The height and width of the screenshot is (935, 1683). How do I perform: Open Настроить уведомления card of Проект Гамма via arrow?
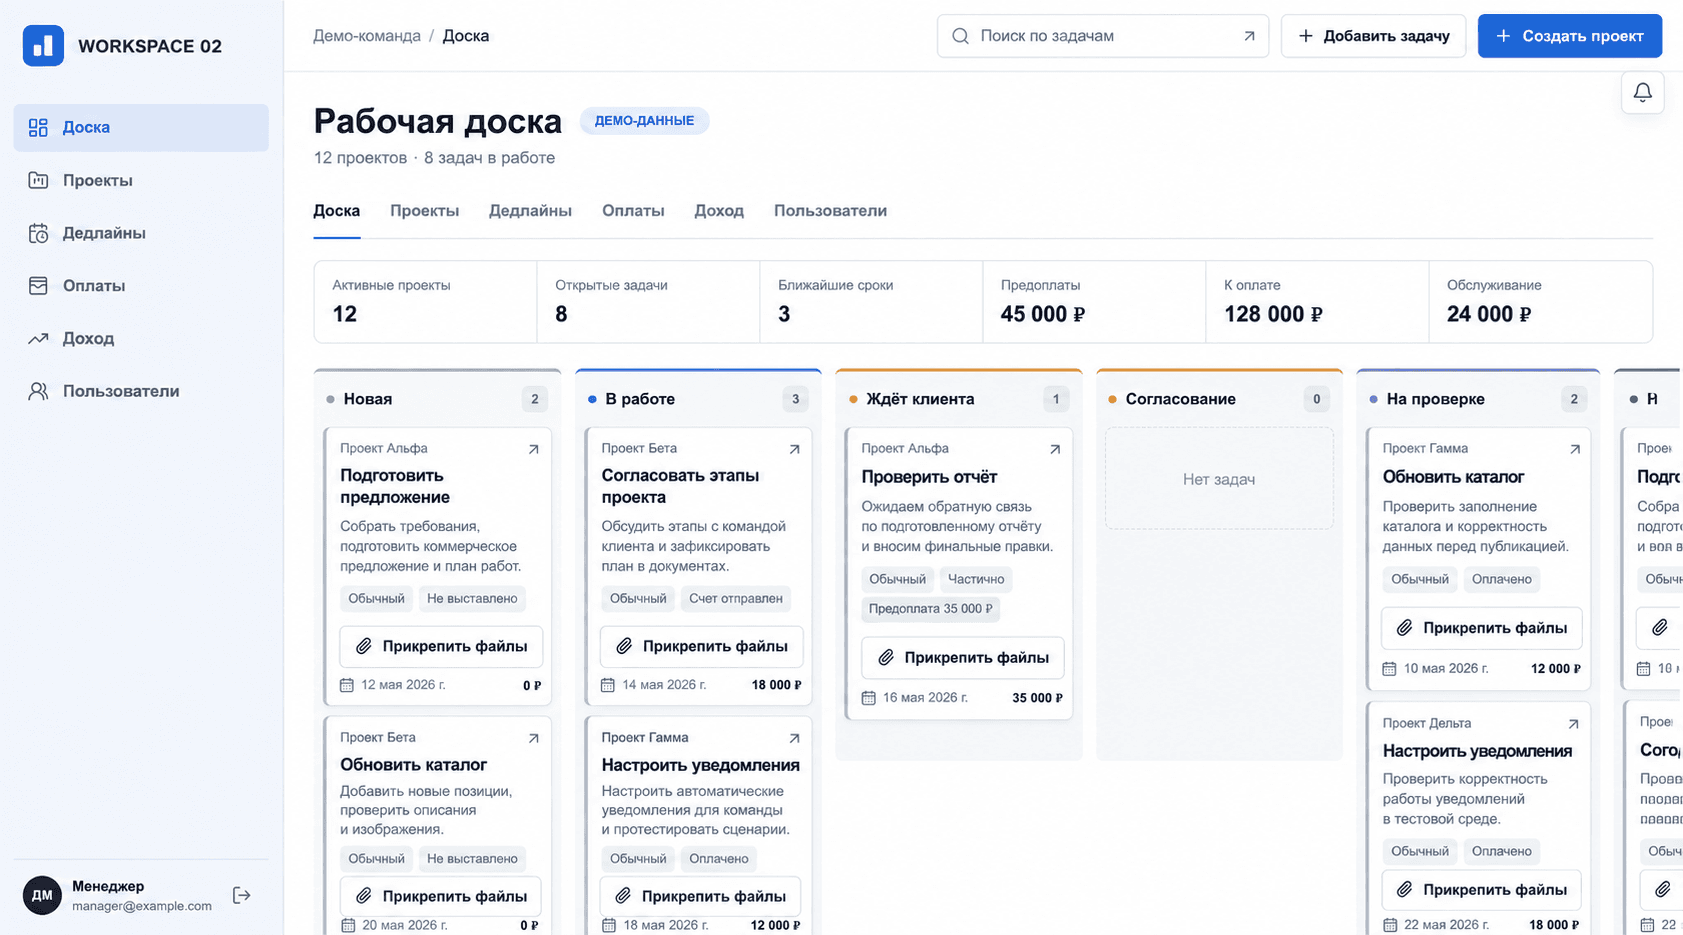pos(794,738)
